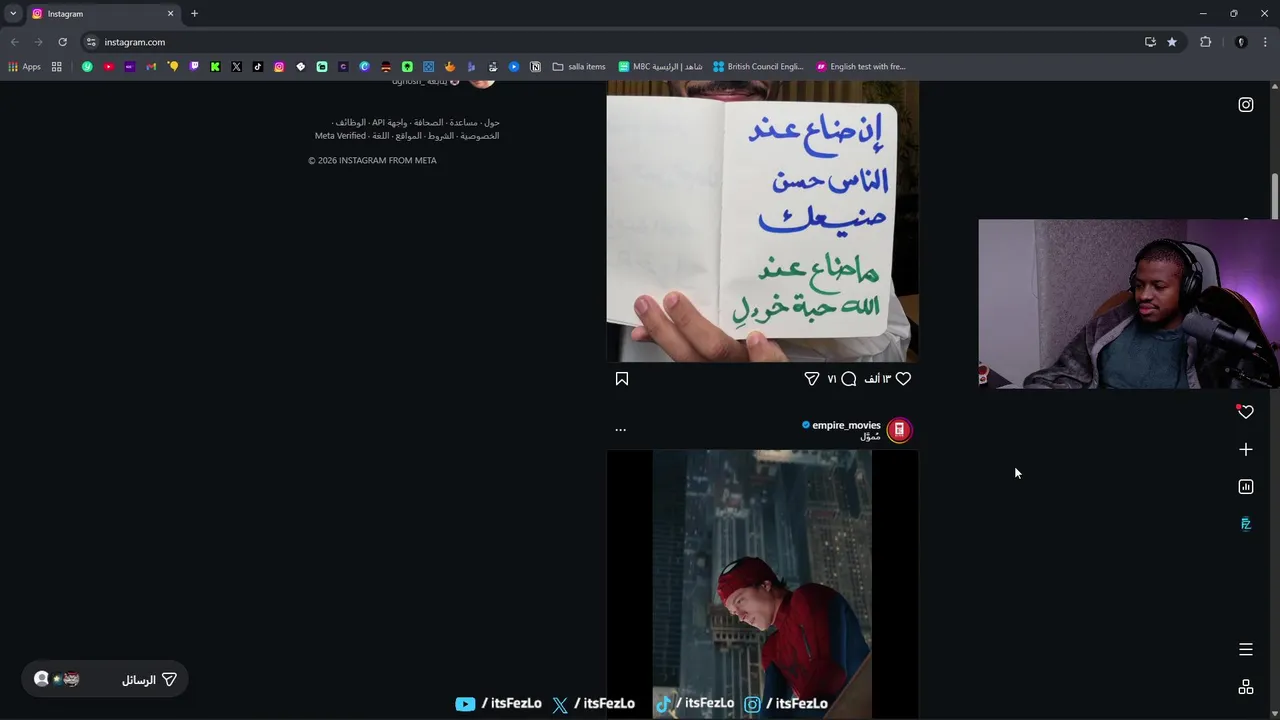The height and width of the screenshot is (720, 1280).
Task: Open footer link الشروط
Action: [441, 136]
